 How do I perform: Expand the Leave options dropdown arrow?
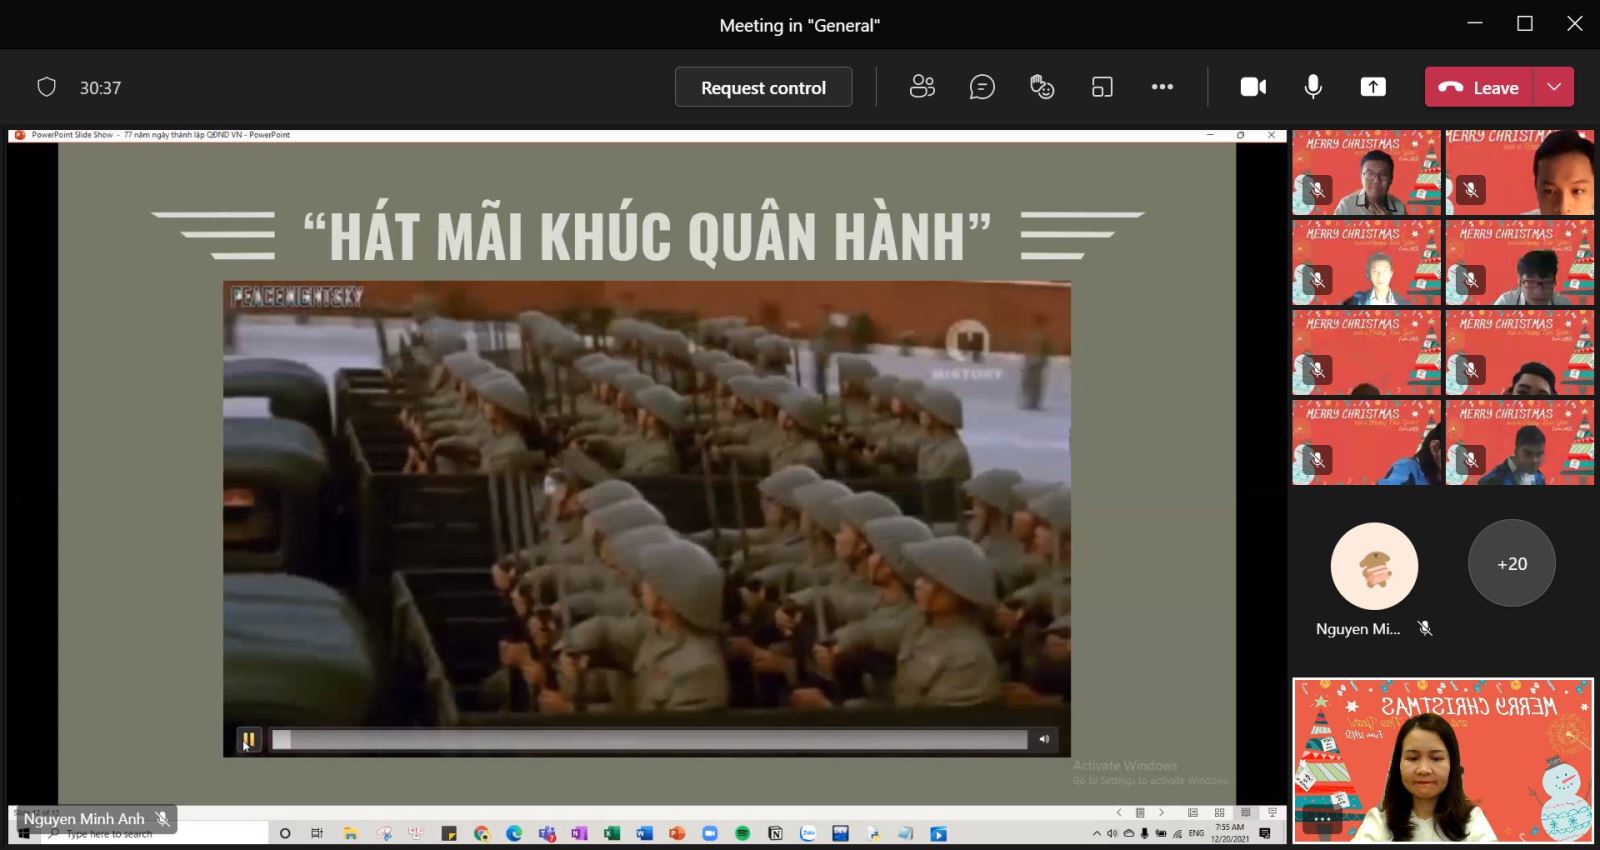1554,87
